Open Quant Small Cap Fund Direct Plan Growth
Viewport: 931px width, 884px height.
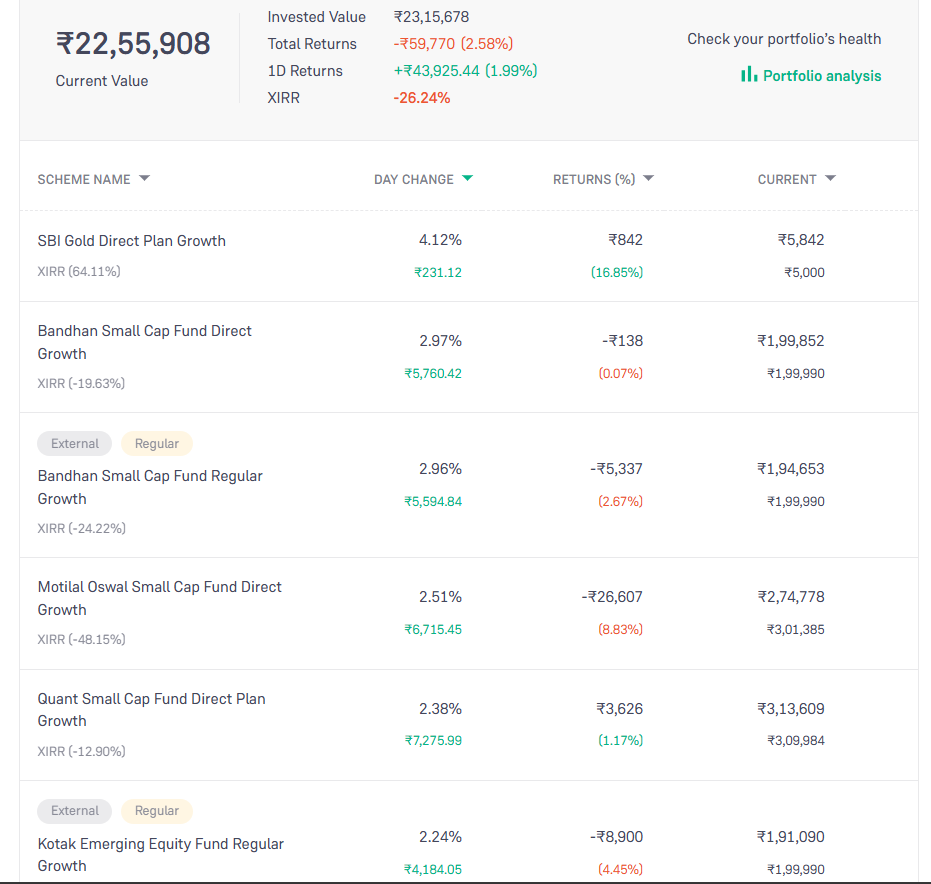[151, 709]
